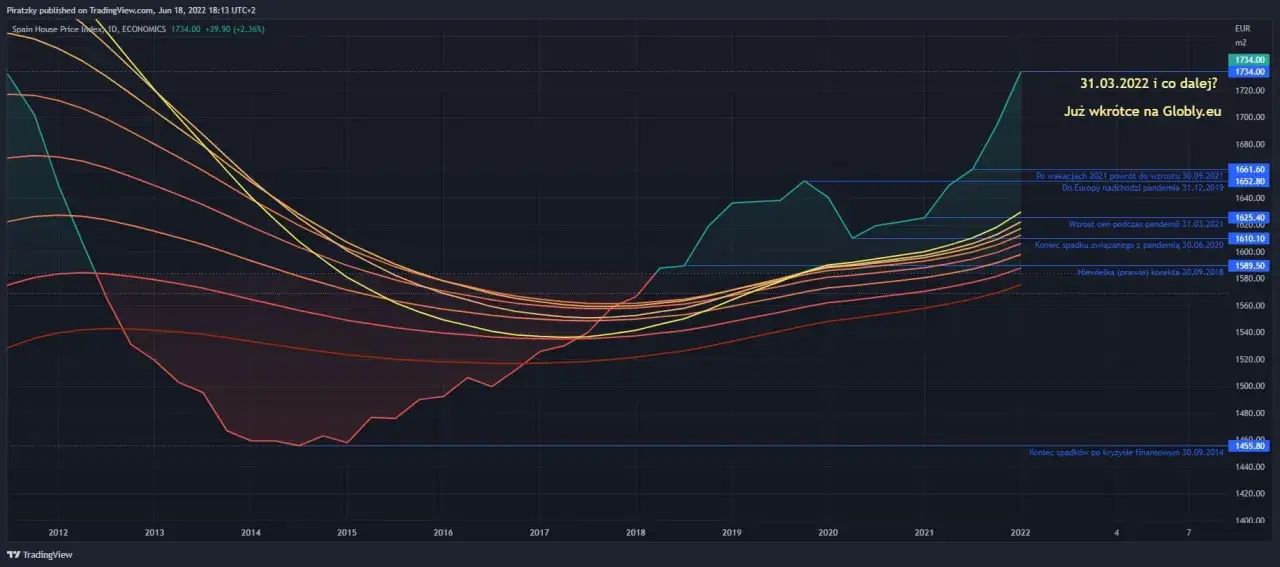Click the 2022 label on time axis
This screenshot has width=1280, height=567.
pyautogui.click(x=1021, y=533)
